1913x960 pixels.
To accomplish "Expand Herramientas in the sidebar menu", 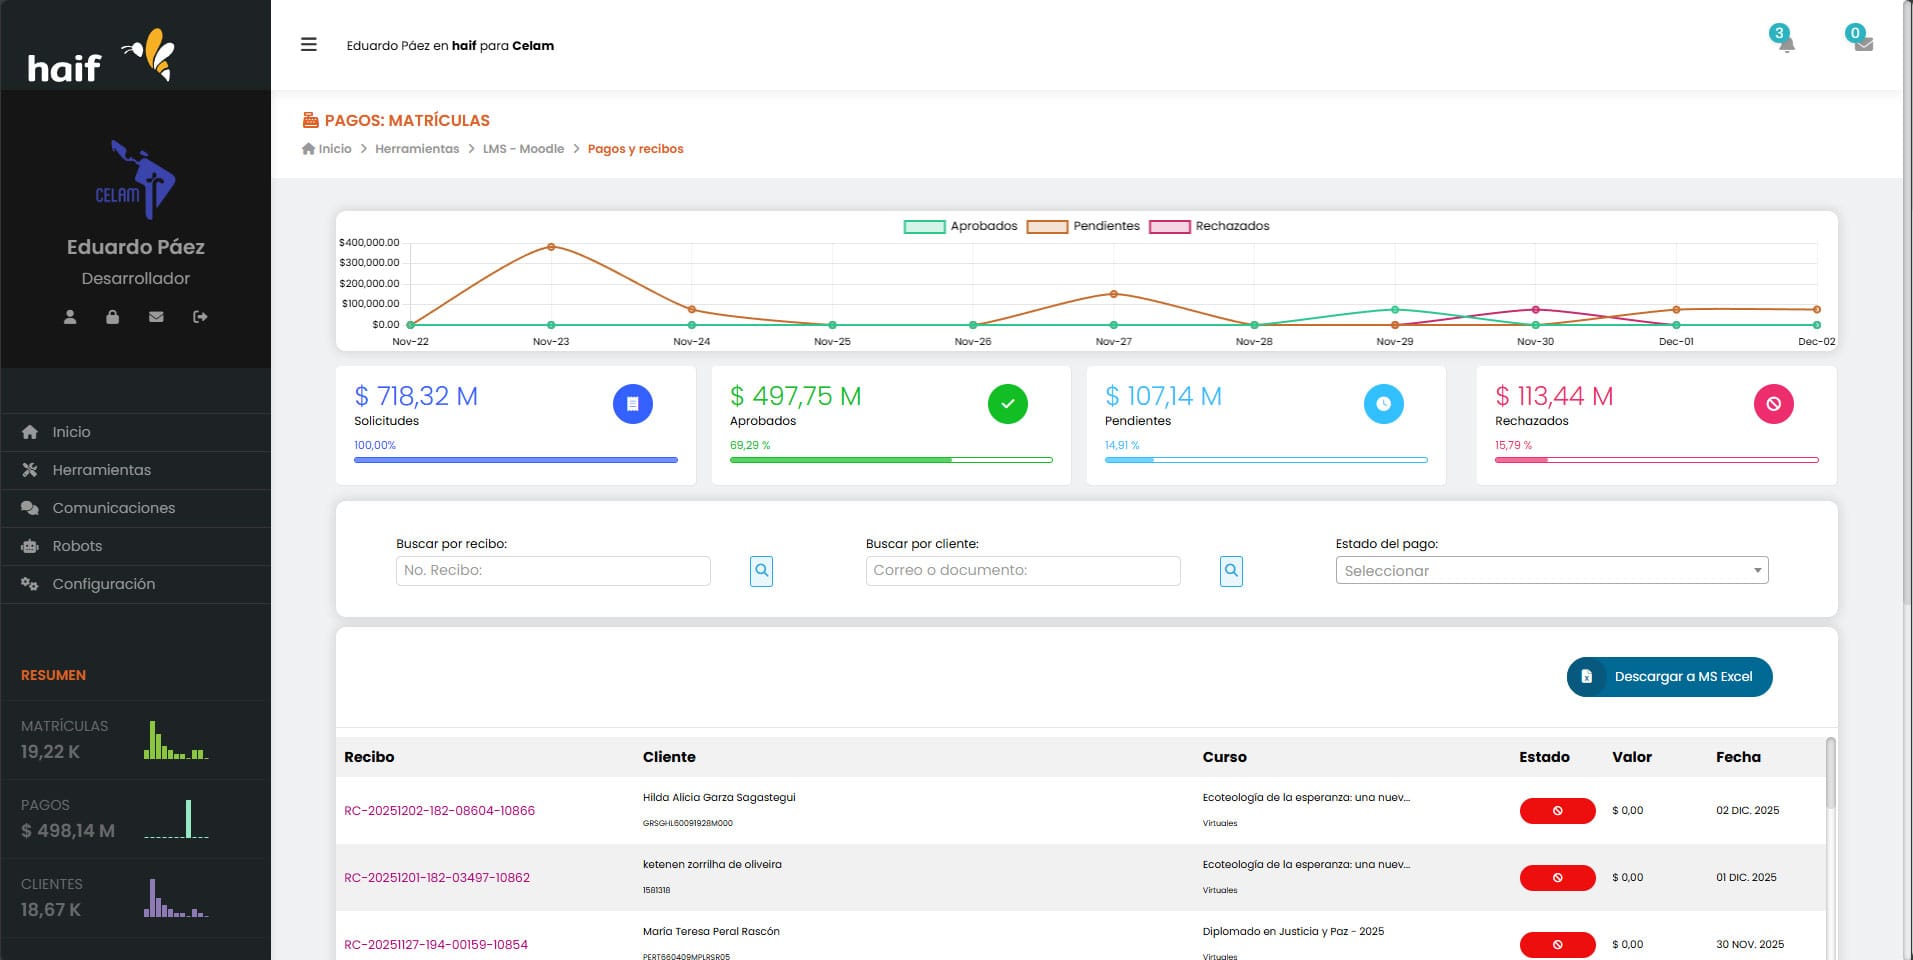I will (x=101, y=470).
